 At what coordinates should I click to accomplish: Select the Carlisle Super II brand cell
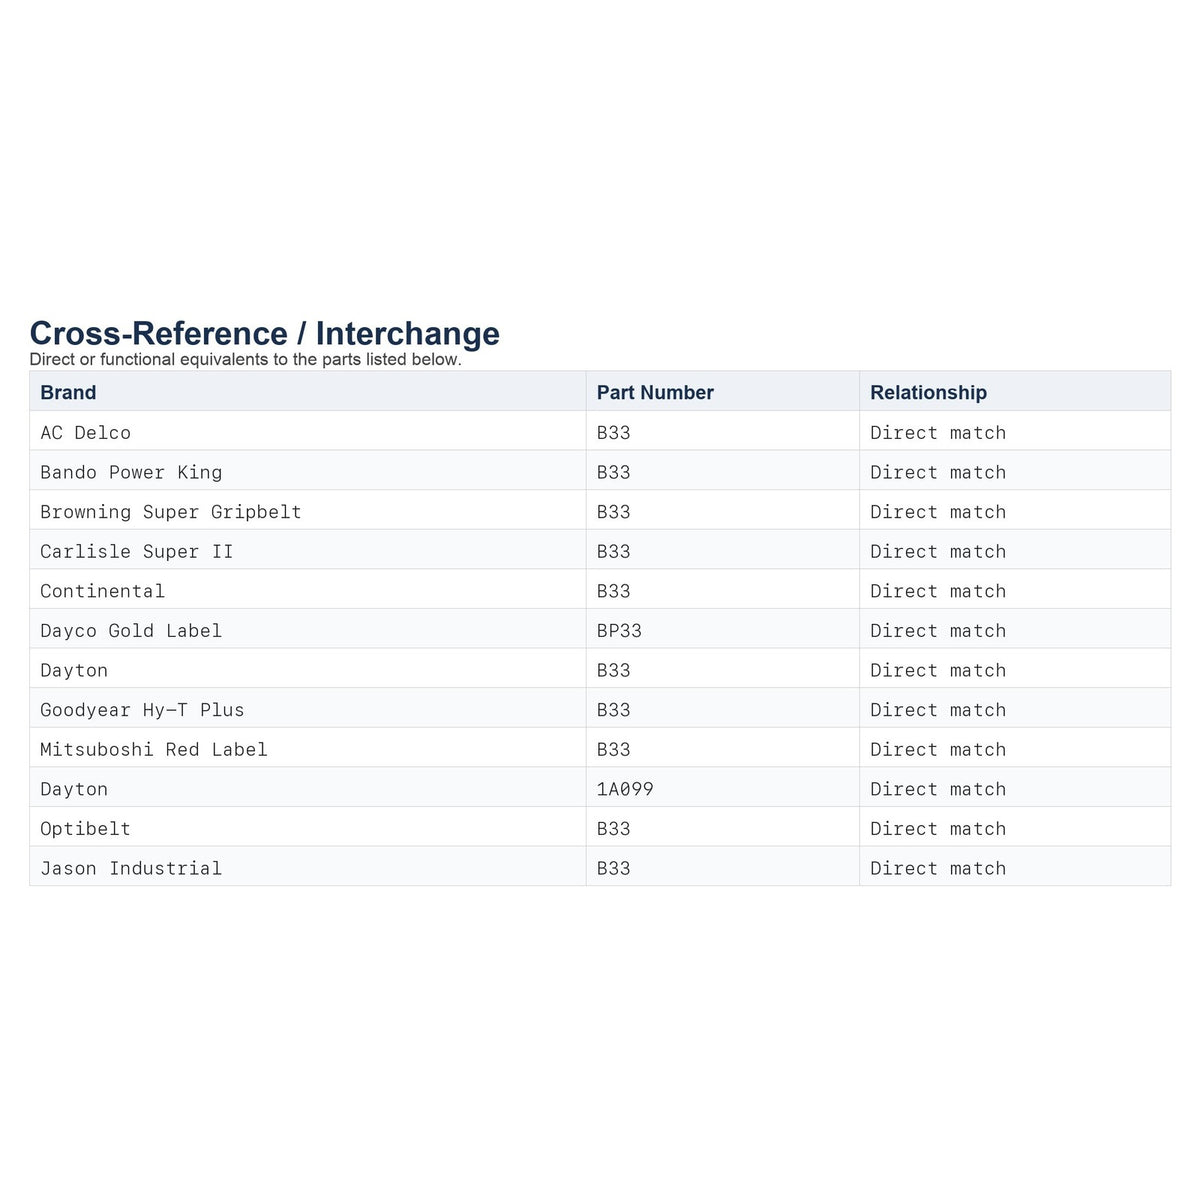[308, 551]
